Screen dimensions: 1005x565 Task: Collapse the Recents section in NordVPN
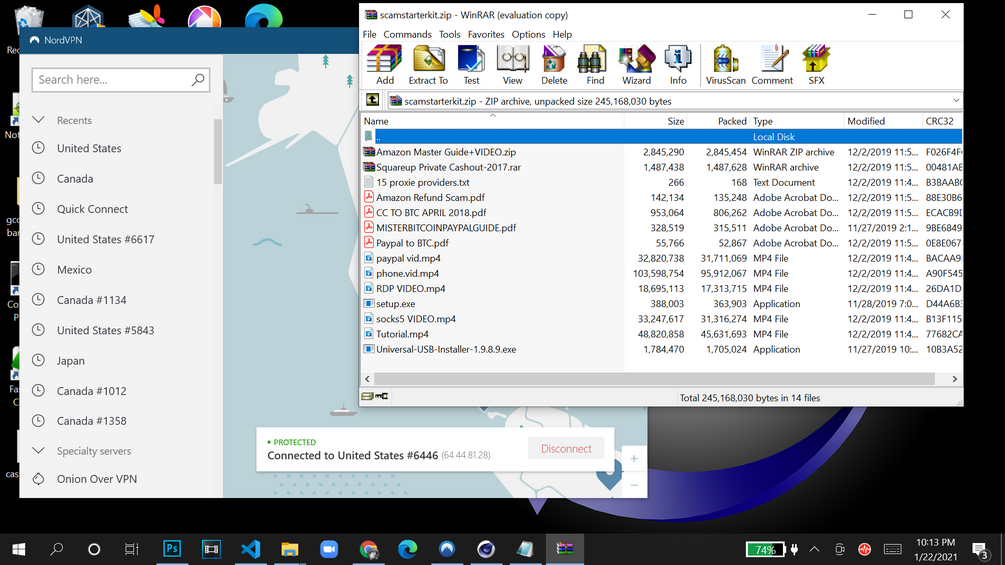[38, 120]
